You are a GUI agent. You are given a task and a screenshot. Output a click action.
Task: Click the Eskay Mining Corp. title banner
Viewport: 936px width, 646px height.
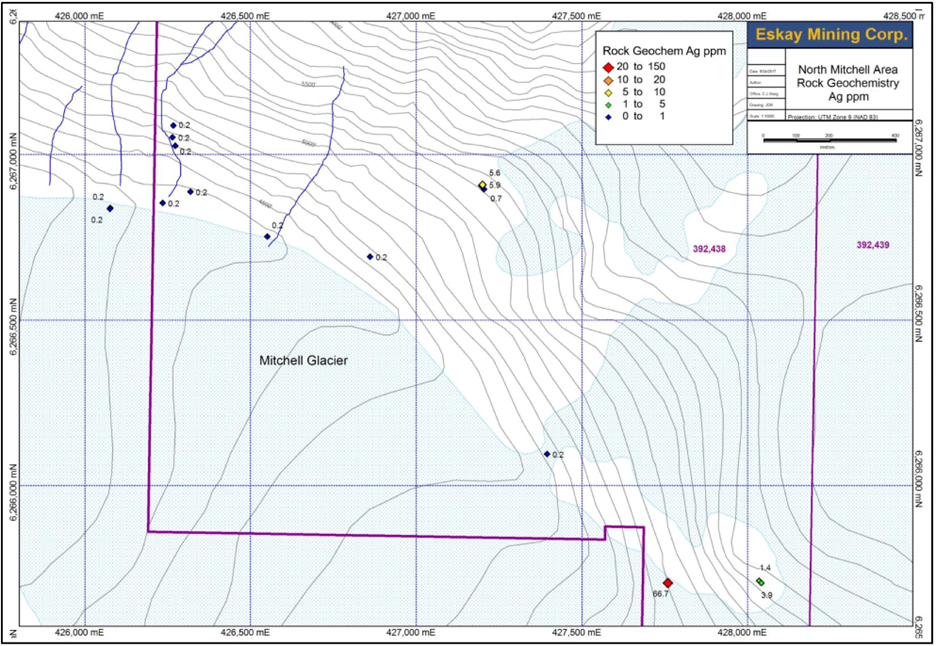coord(832,35)
